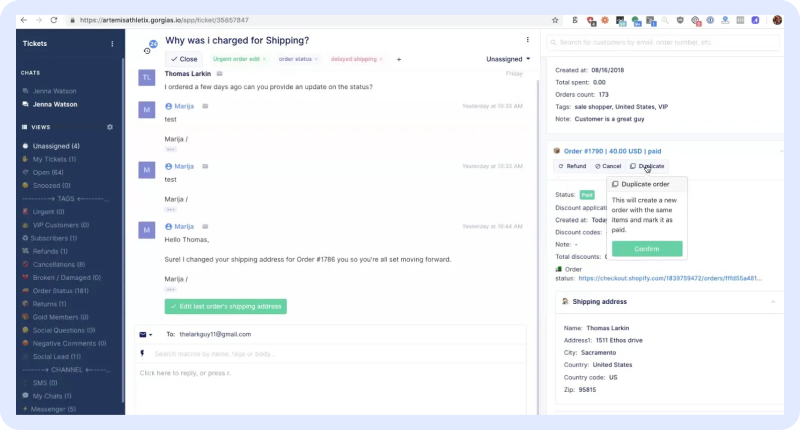Click Thomas Larkin's TL avatar

pos(147,78)
